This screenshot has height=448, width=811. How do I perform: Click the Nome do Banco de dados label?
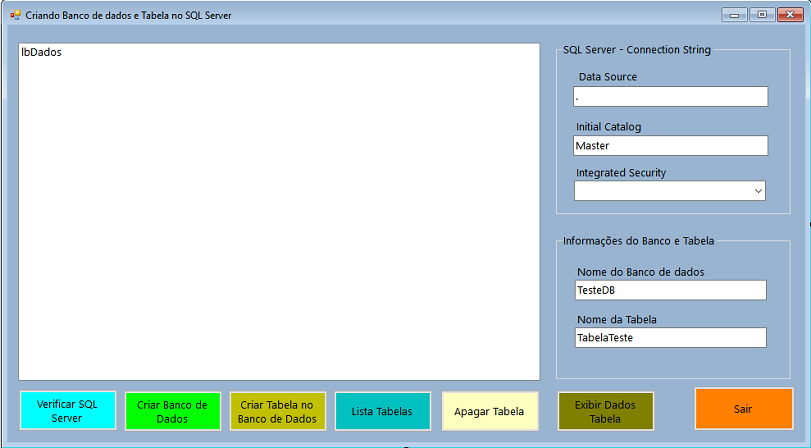(x=640, y=272)
